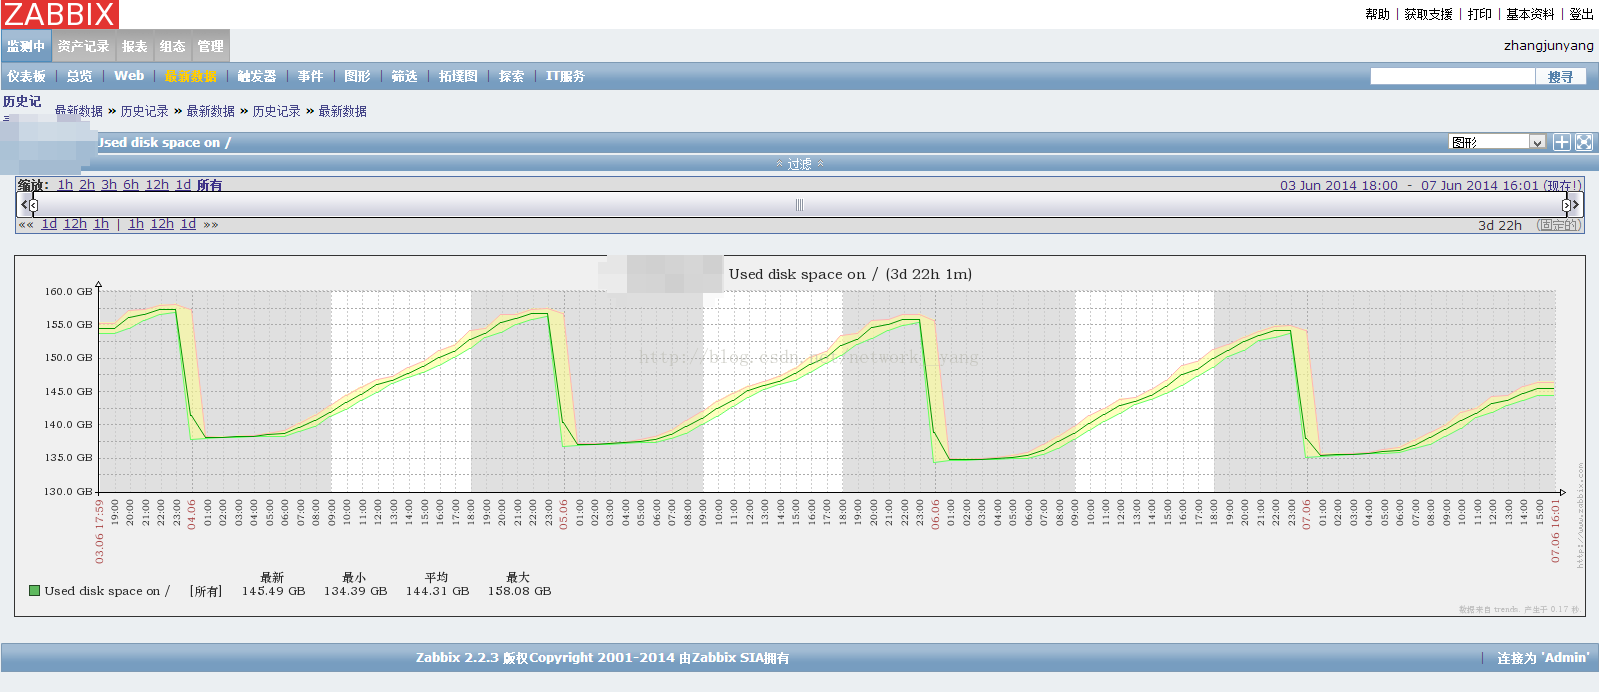The height and width of the screenshot is (692, 1599).
Task: Go to IT服务 submenu
Action: click(565, 76)
